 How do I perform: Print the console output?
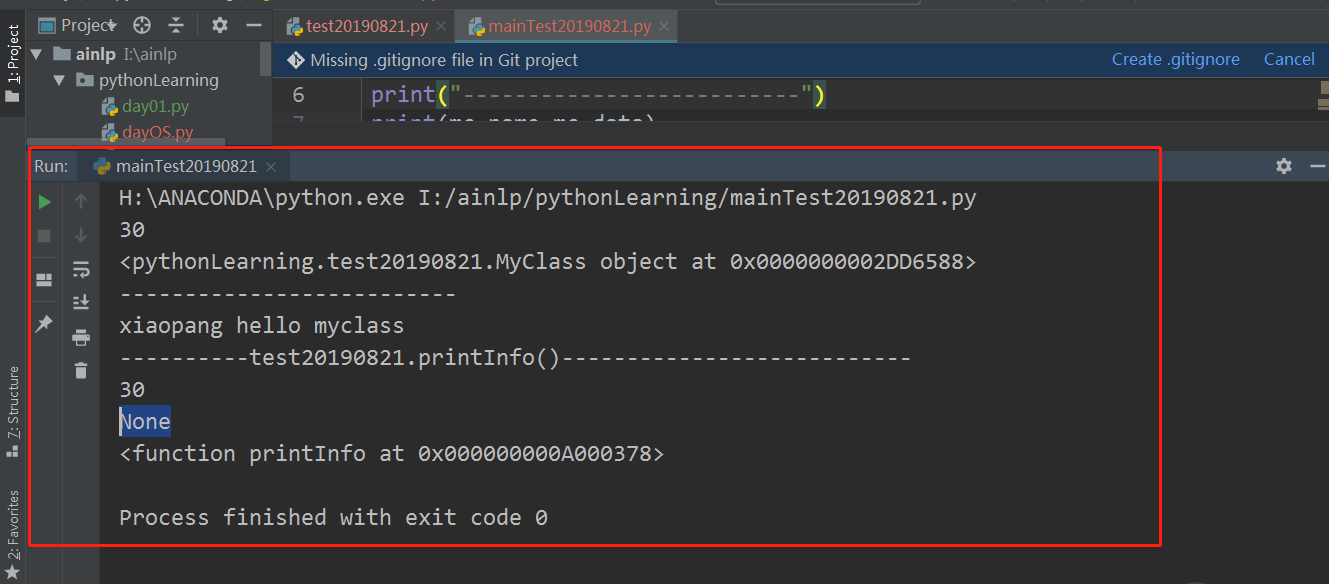click(x=81, y=338)
